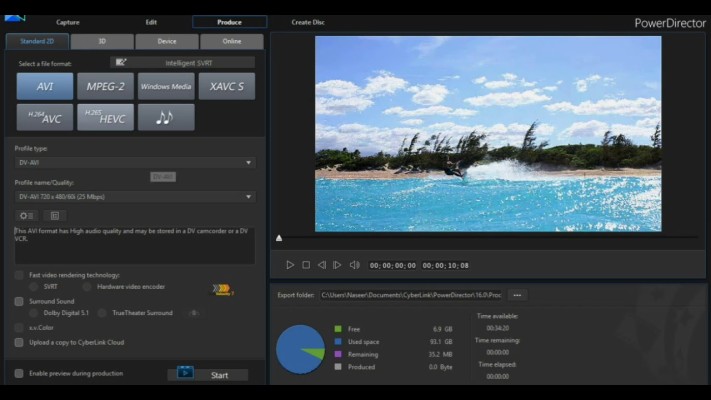
Task: Choose the MPEG-2 format button
Action: pyautogui.click(x=105, y=86)
